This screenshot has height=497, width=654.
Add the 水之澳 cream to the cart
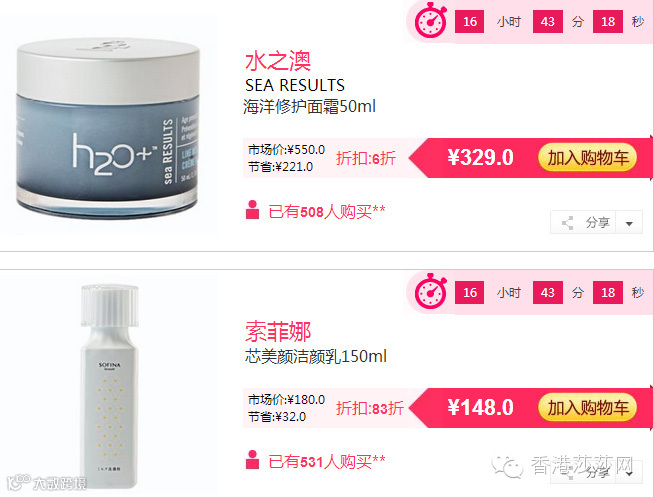[587, 158]
